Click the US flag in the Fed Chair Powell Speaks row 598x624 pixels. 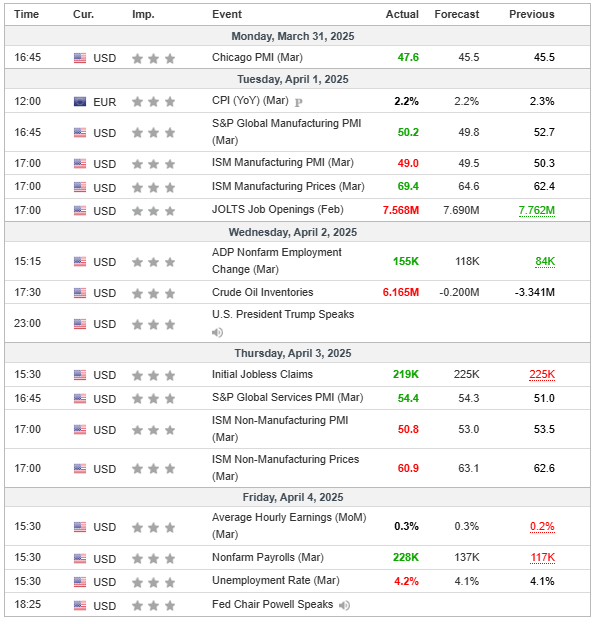80,606
